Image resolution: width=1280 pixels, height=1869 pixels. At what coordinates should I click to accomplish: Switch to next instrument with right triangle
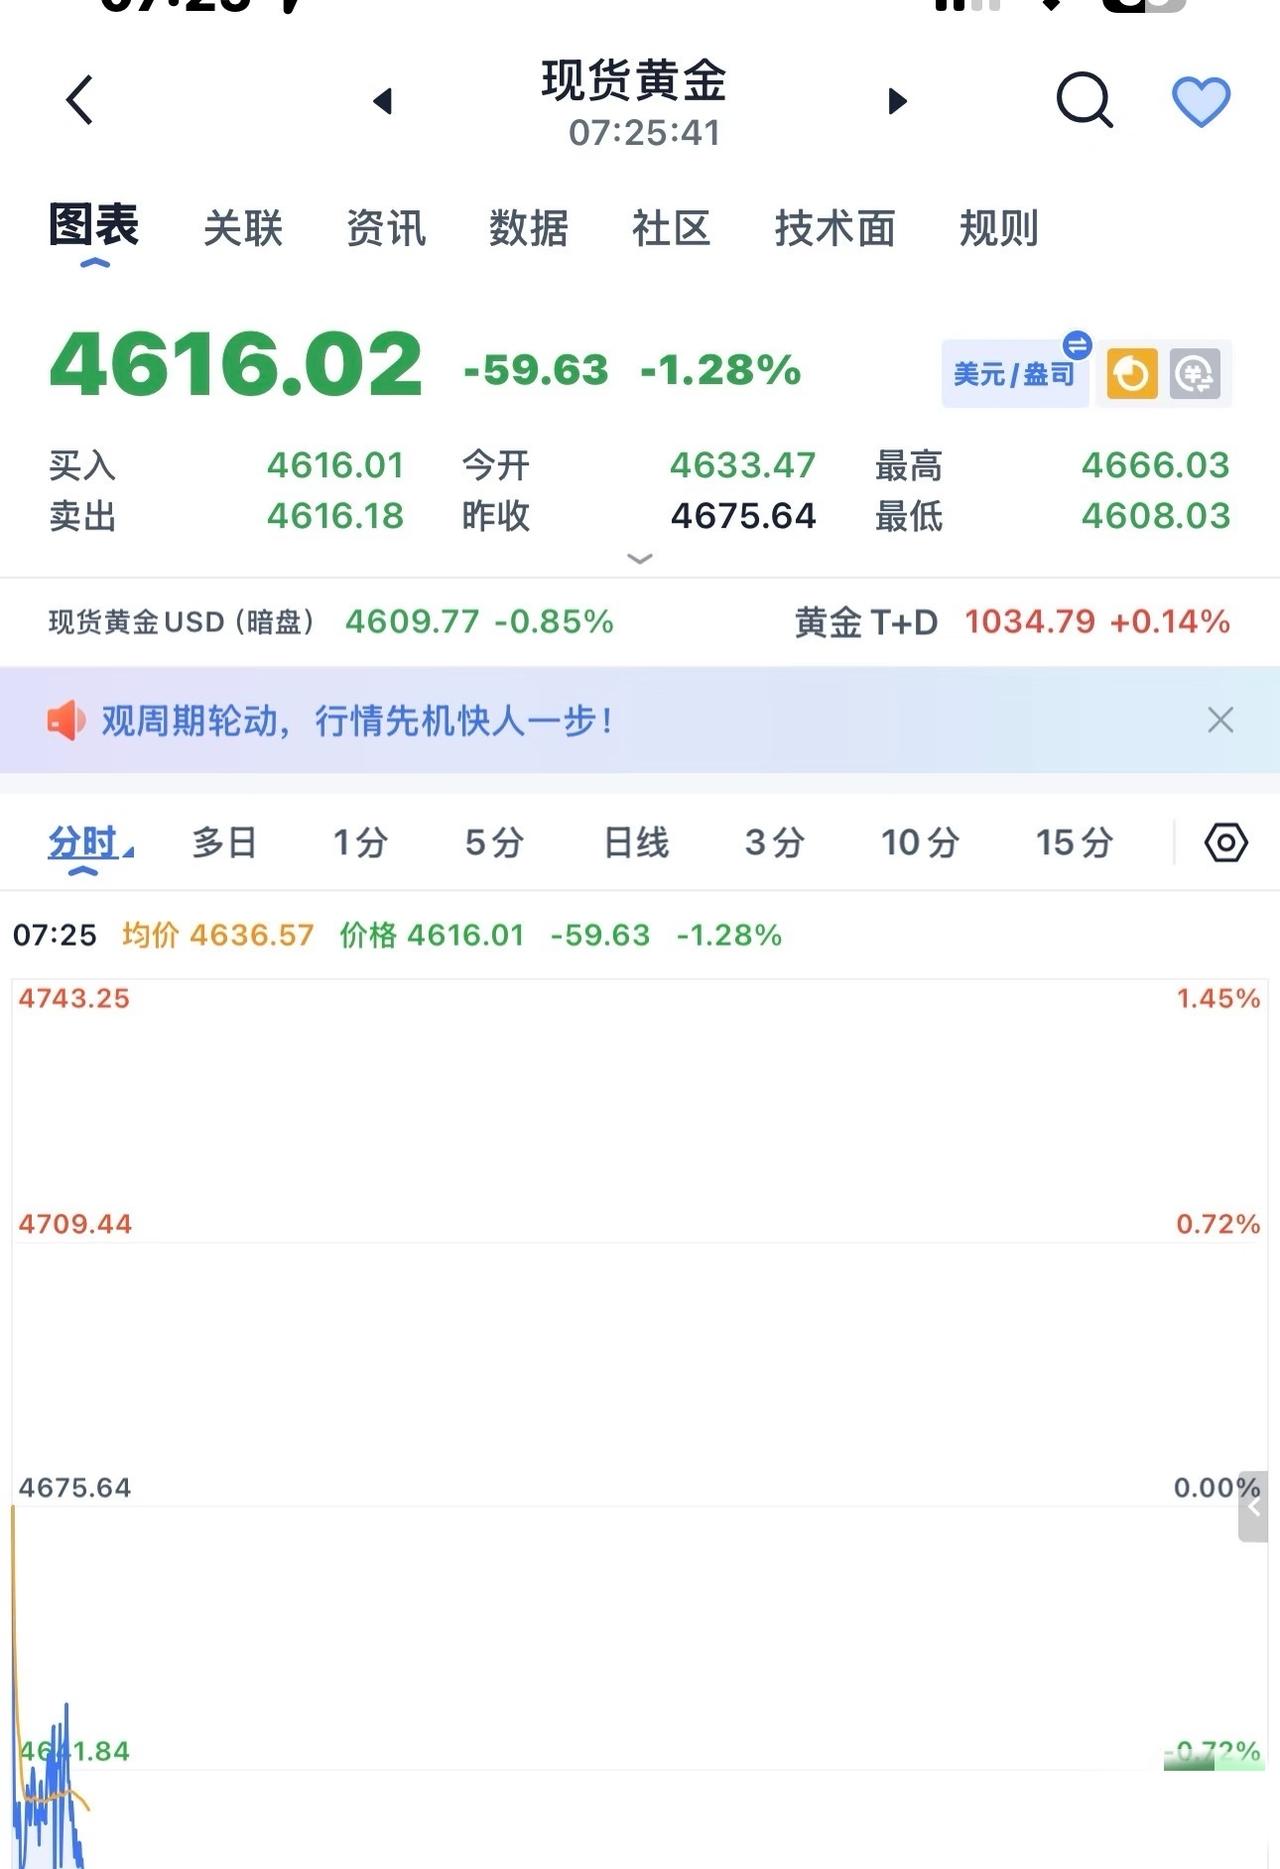(897, 101)
